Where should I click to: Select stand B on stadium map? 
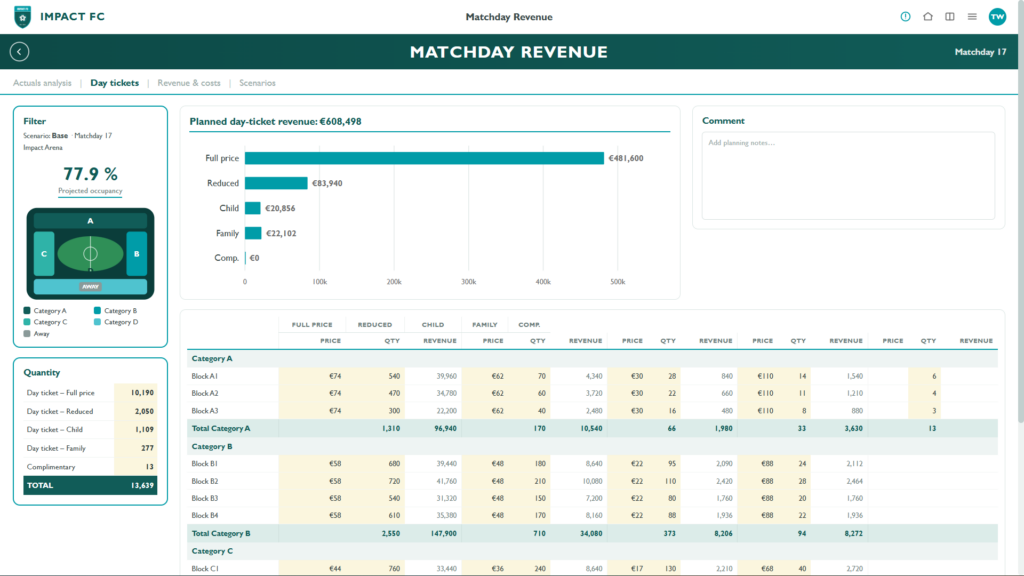136,253
